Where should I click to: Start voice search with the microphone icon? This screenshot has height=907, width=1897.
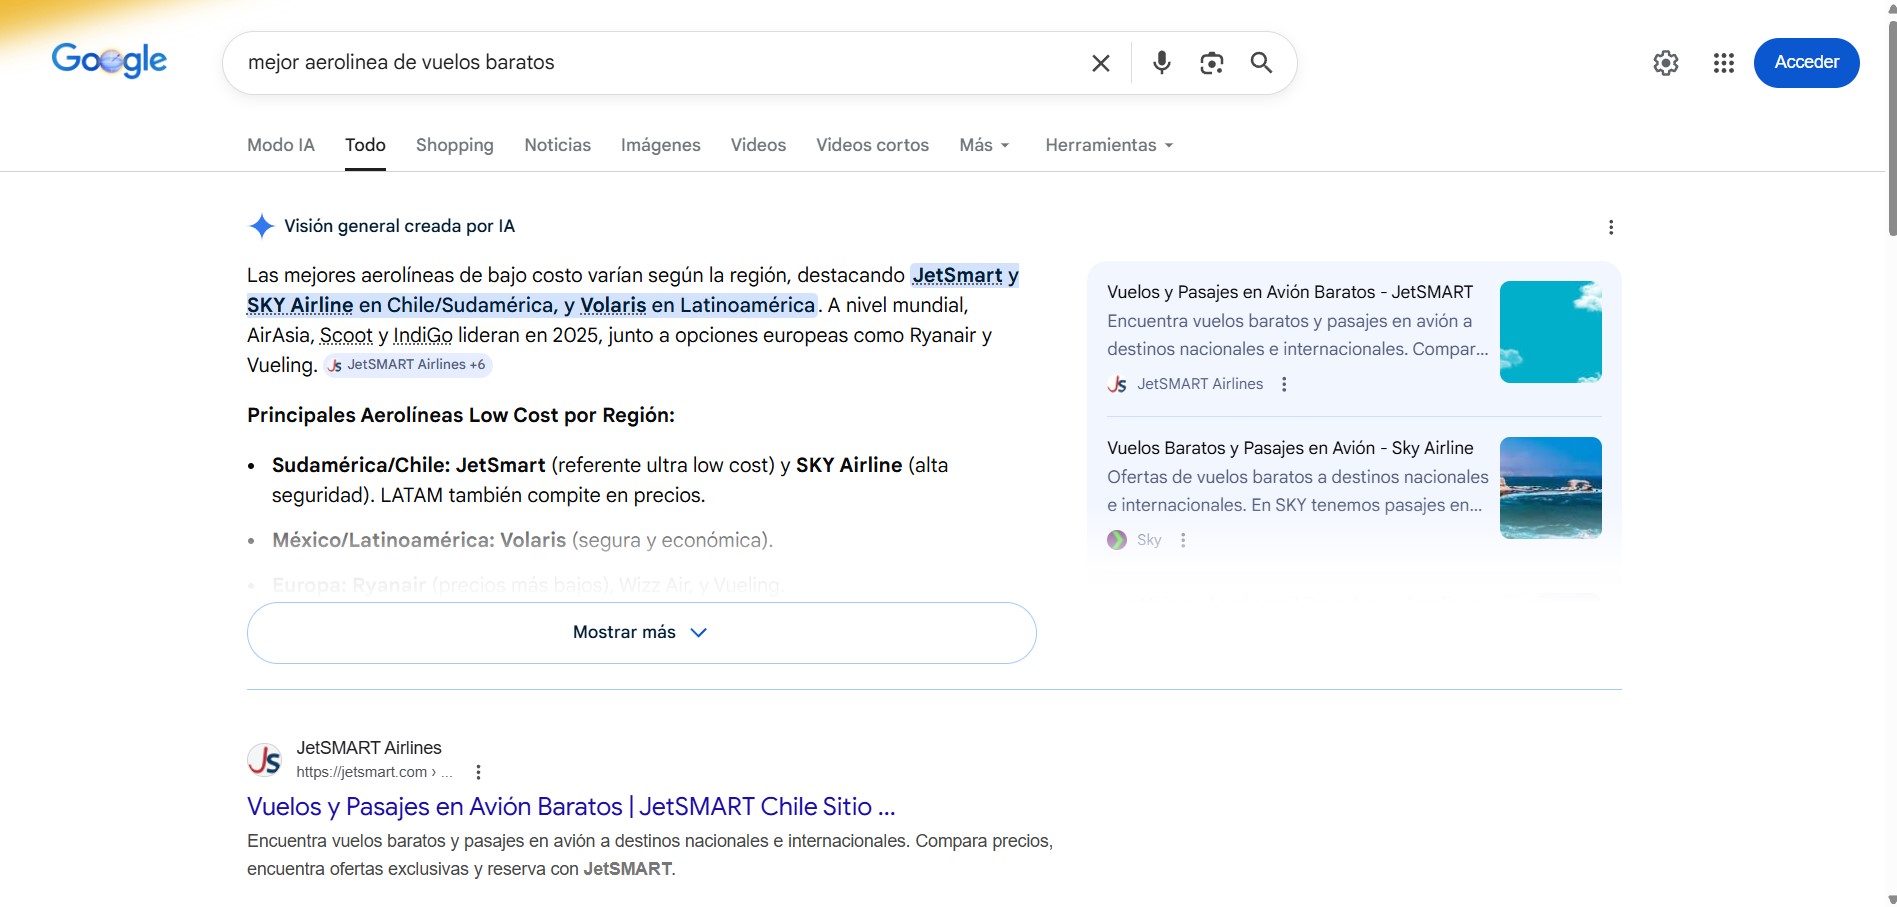tap(1161, 63)
